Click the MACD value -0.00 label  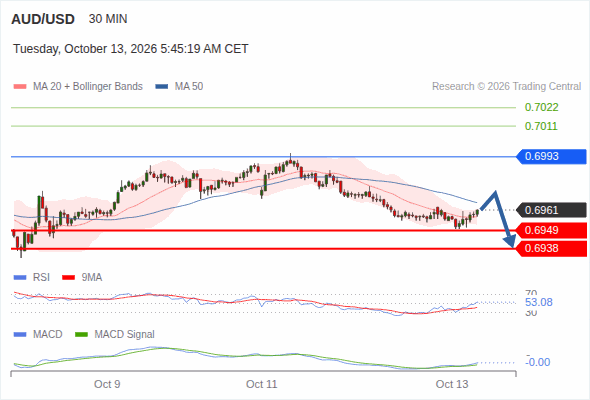pos(538,362)
